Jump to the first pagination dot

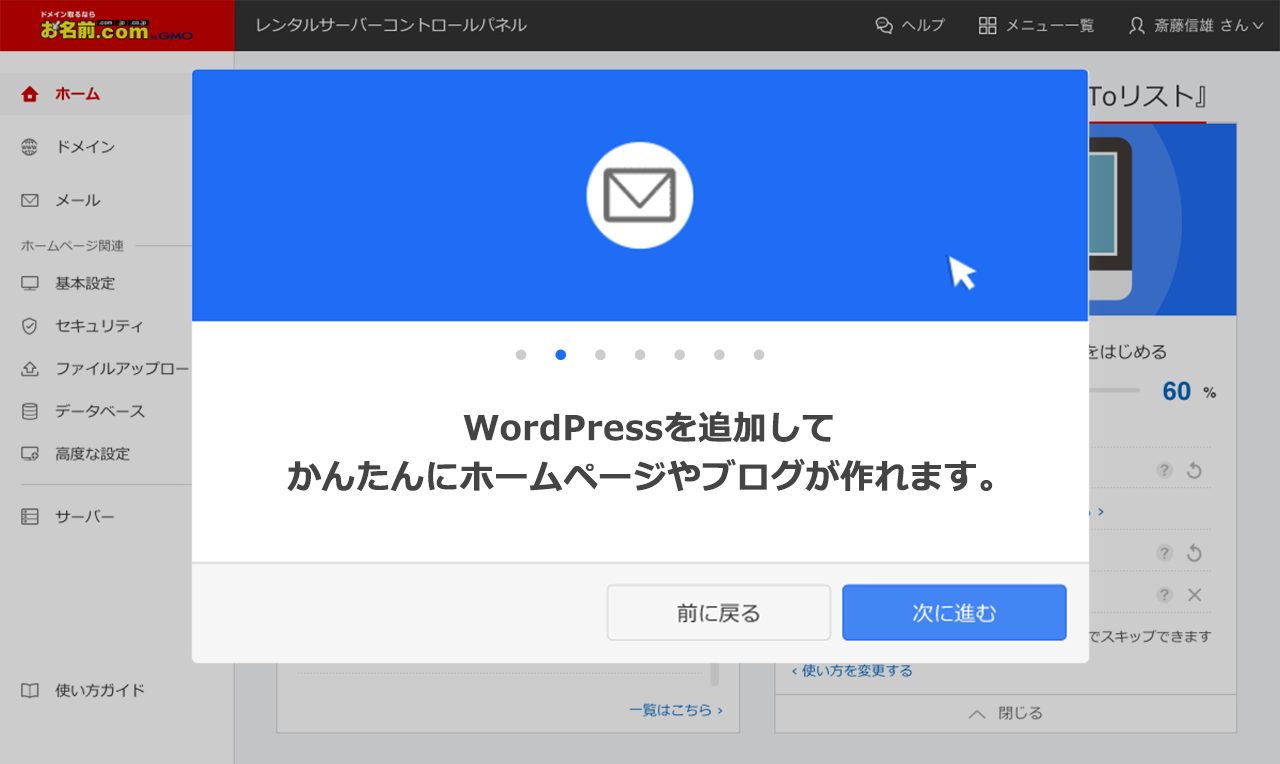[x=521, y=354]
